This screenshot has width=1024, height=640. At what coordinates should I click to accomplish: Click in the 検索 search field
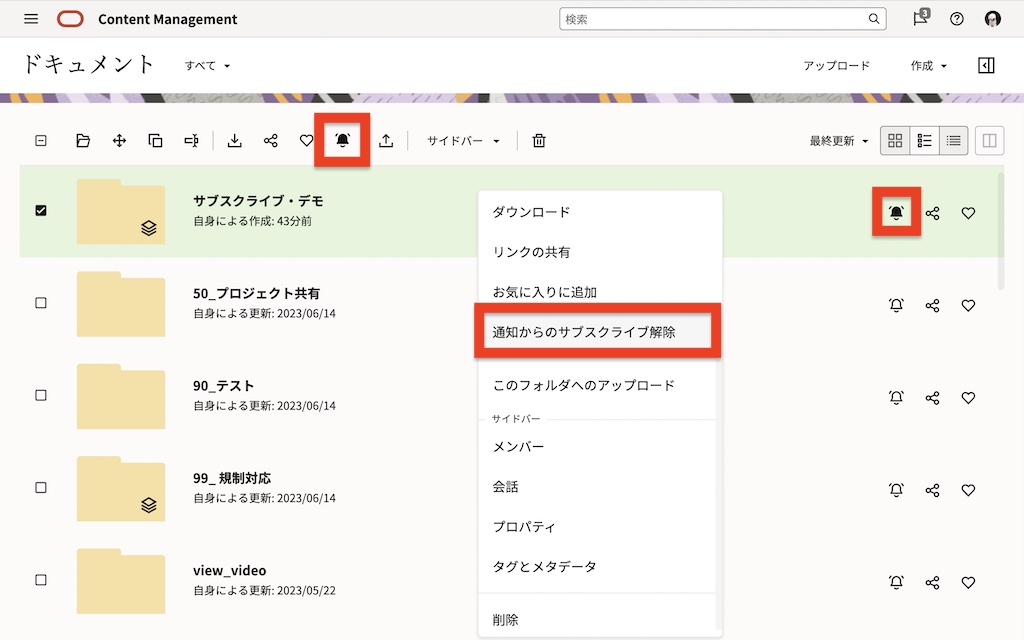pyautogui.click(x=713, y=19)
